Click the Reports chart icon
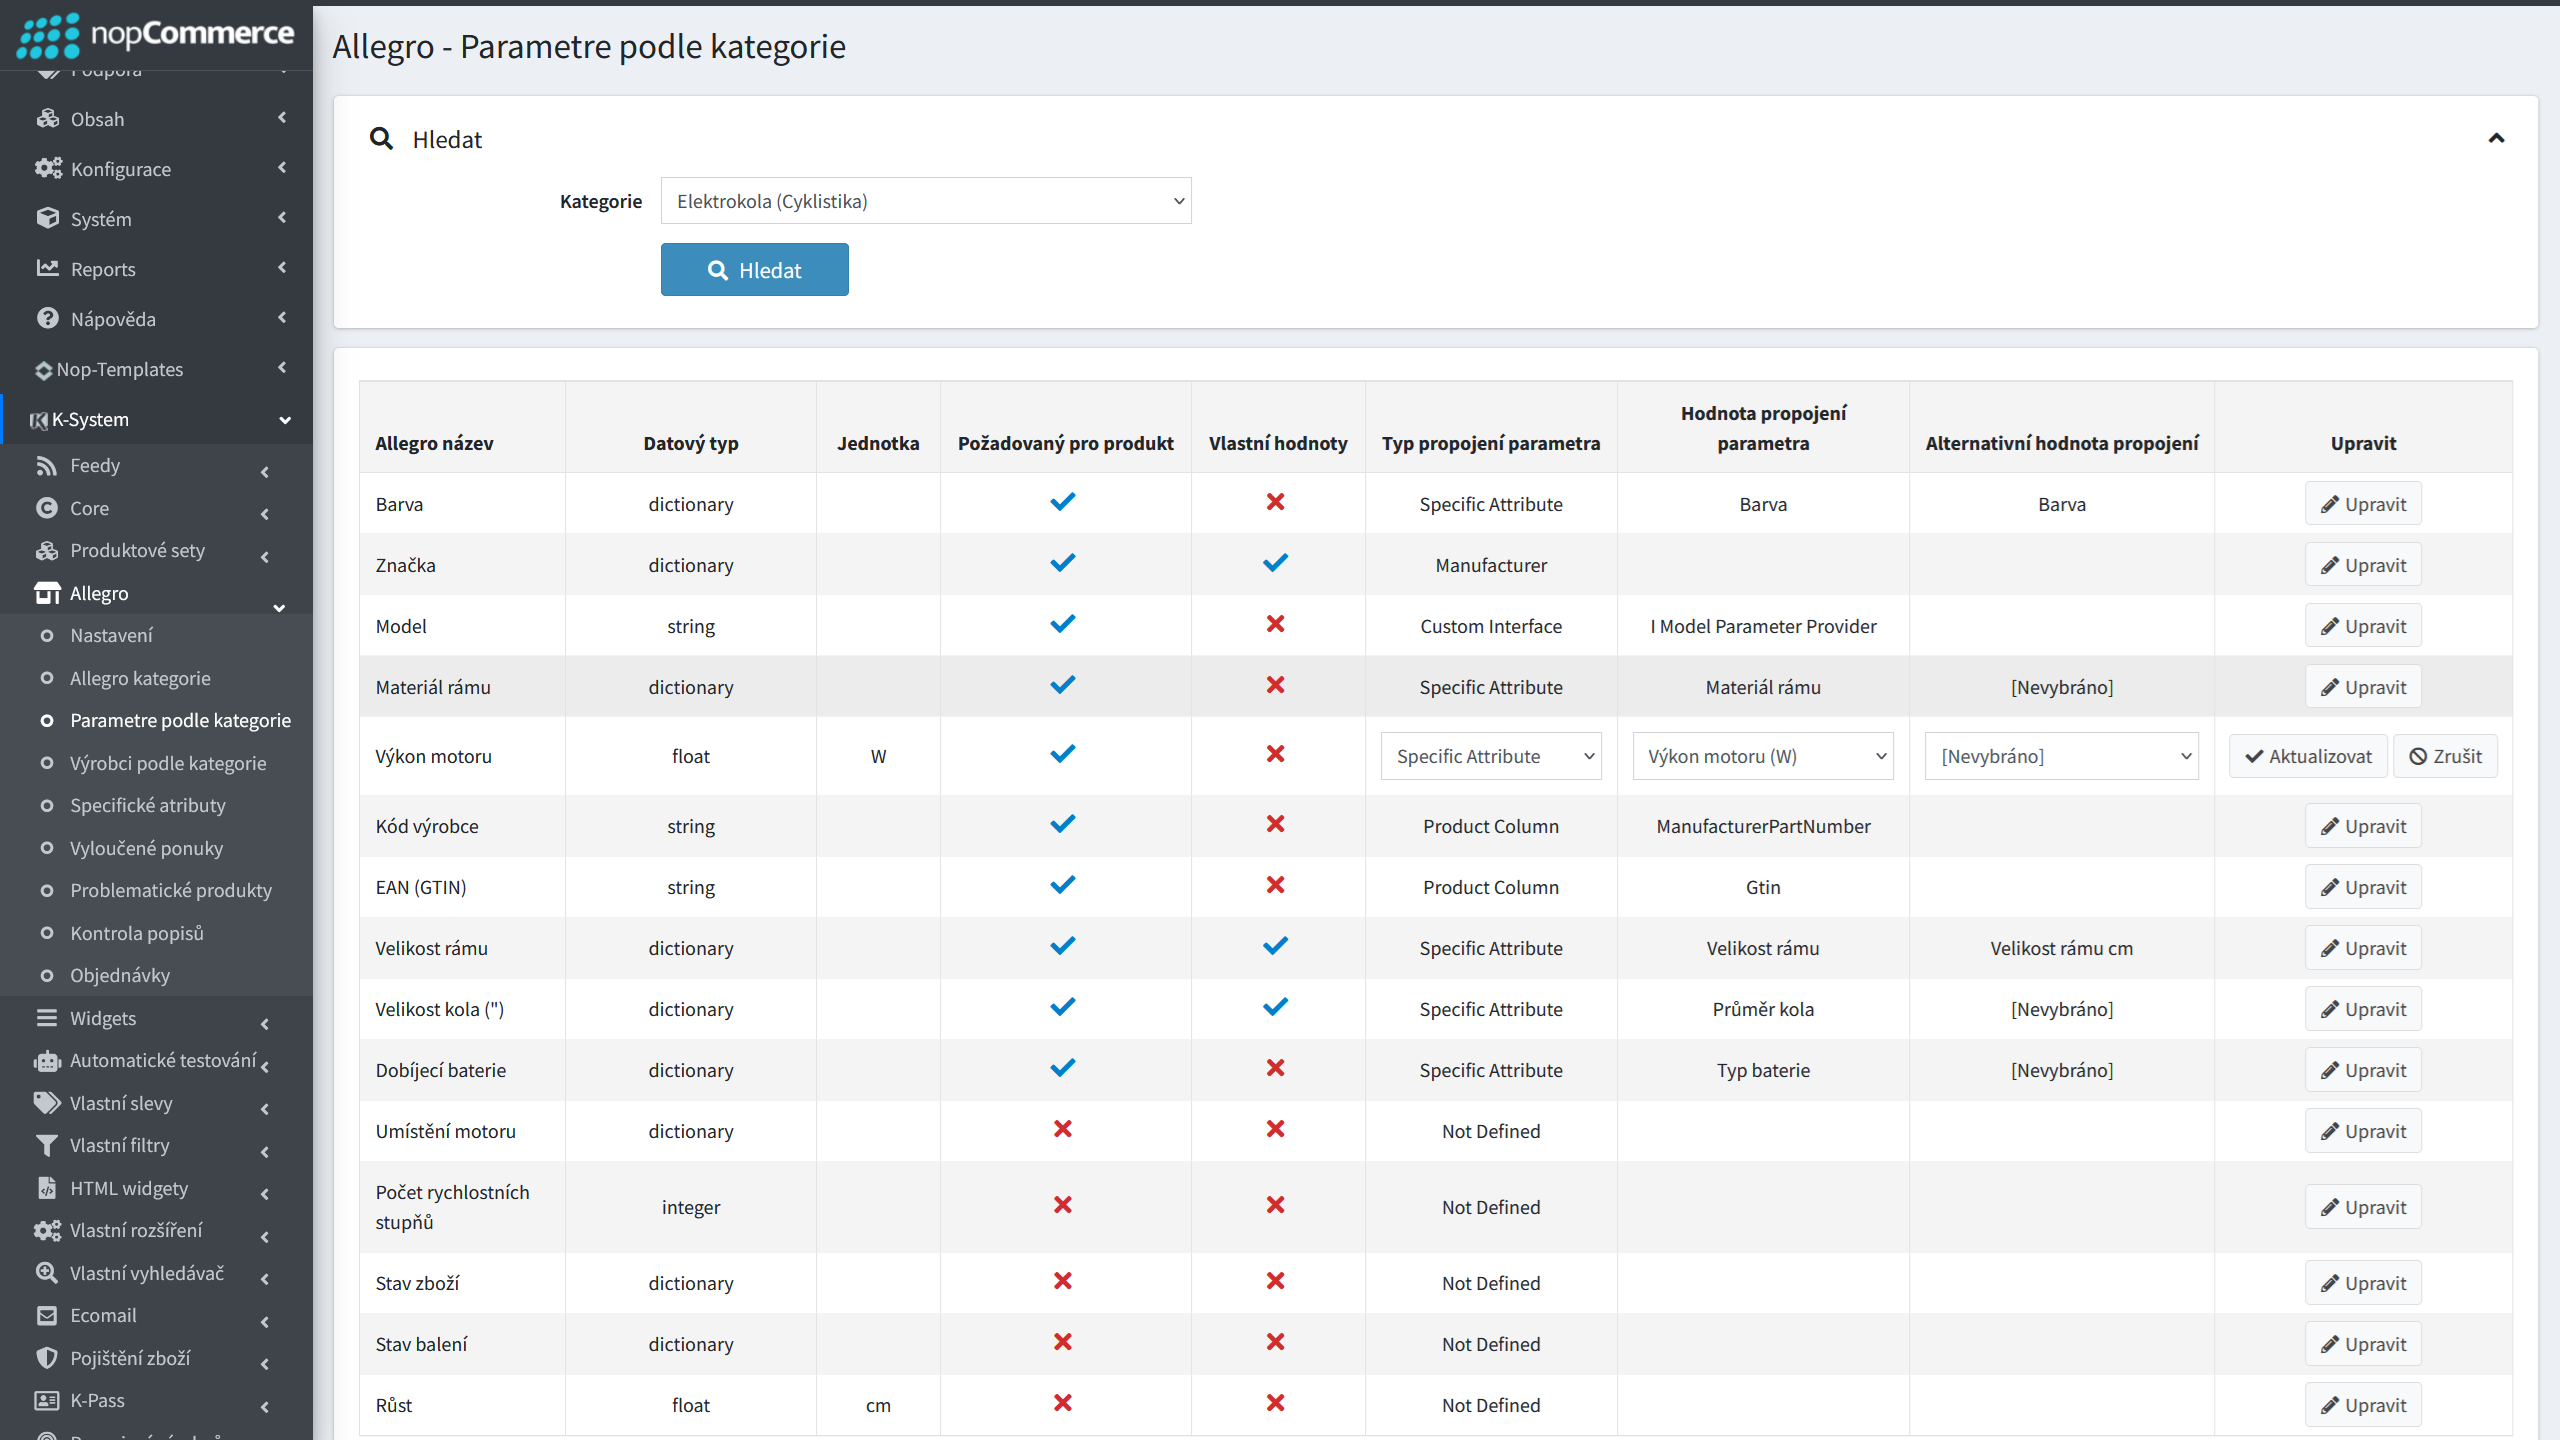 click(x=47, y=268)
